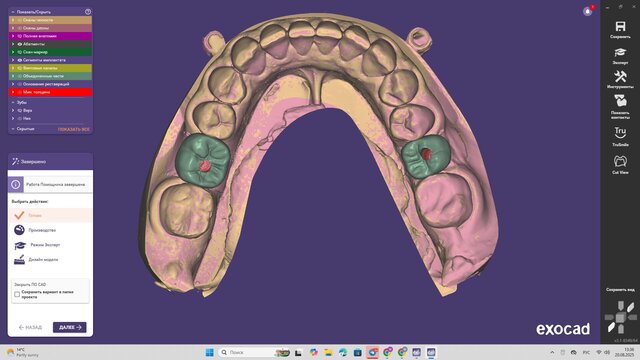
Task: Select the Производство action label
Action: (x=42, y=230)
